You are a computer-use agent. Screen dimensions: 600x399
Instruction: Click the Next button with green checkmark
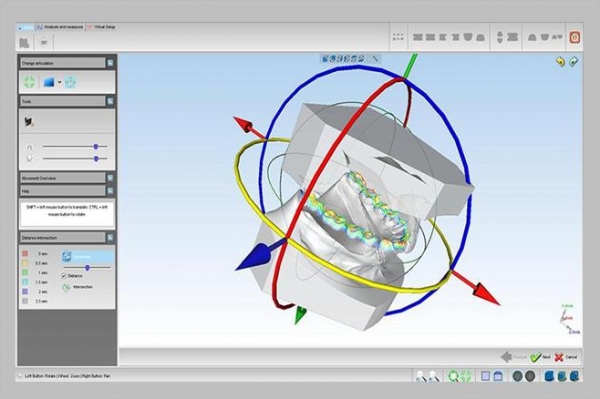point(541,357)
